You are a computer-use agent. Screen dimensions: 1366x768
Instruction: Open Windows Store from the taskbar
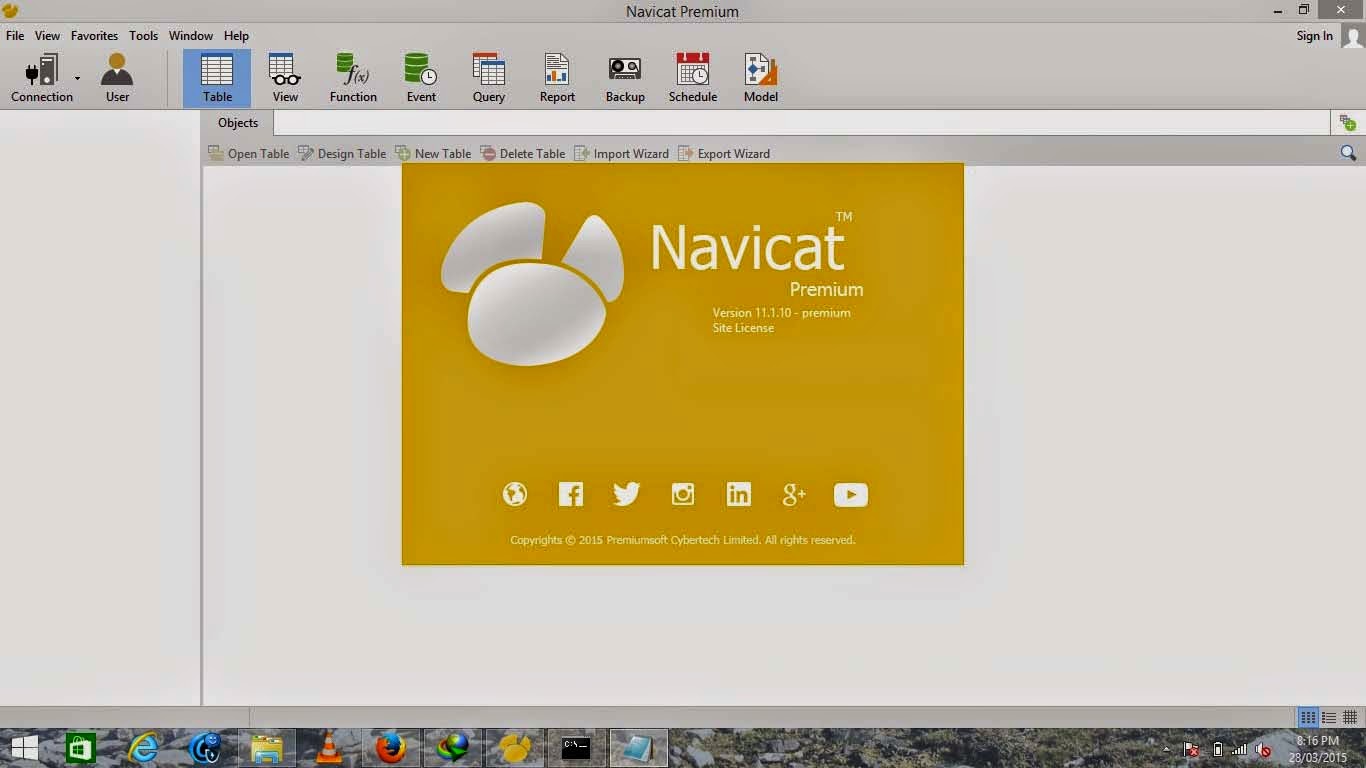80,748
